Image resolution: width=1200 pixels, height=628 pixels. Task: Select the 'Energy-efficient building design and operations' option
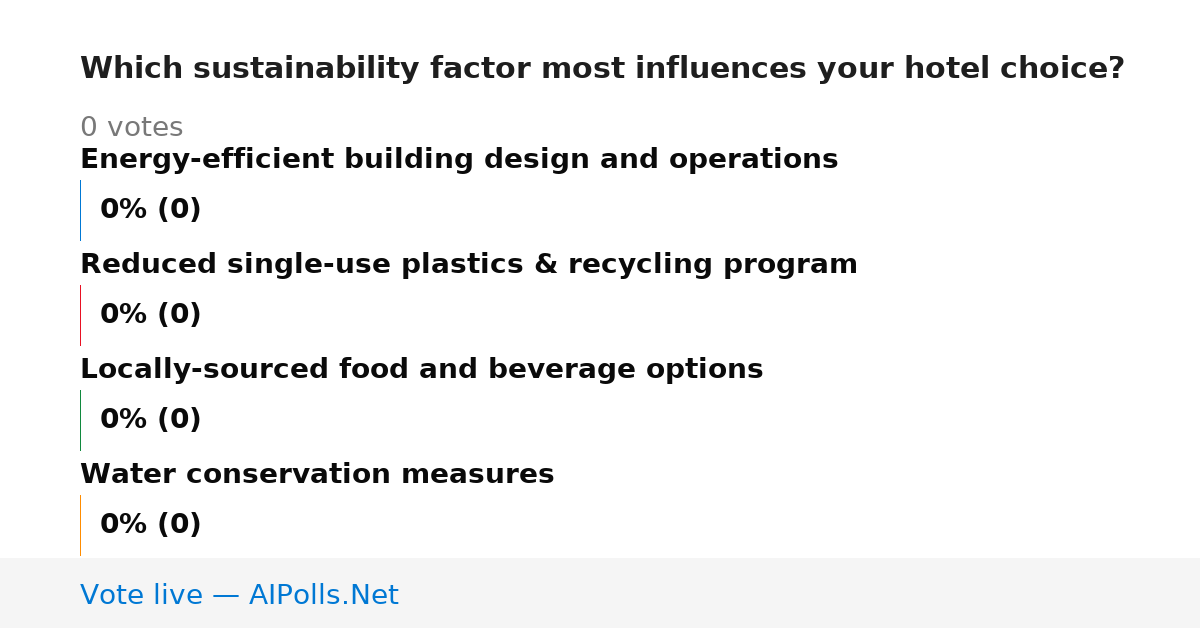459,160
